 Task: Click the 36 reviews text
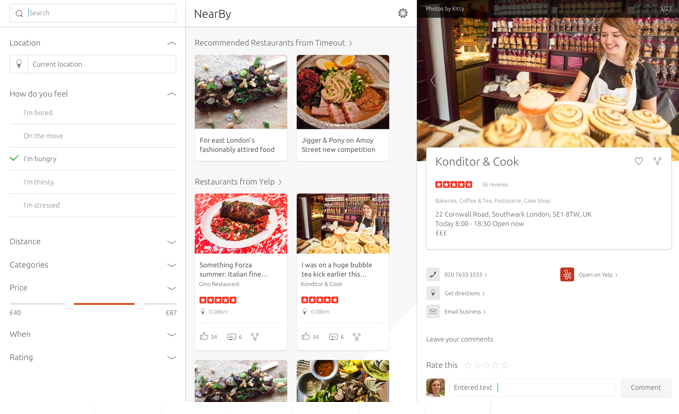tap(495, 184)
